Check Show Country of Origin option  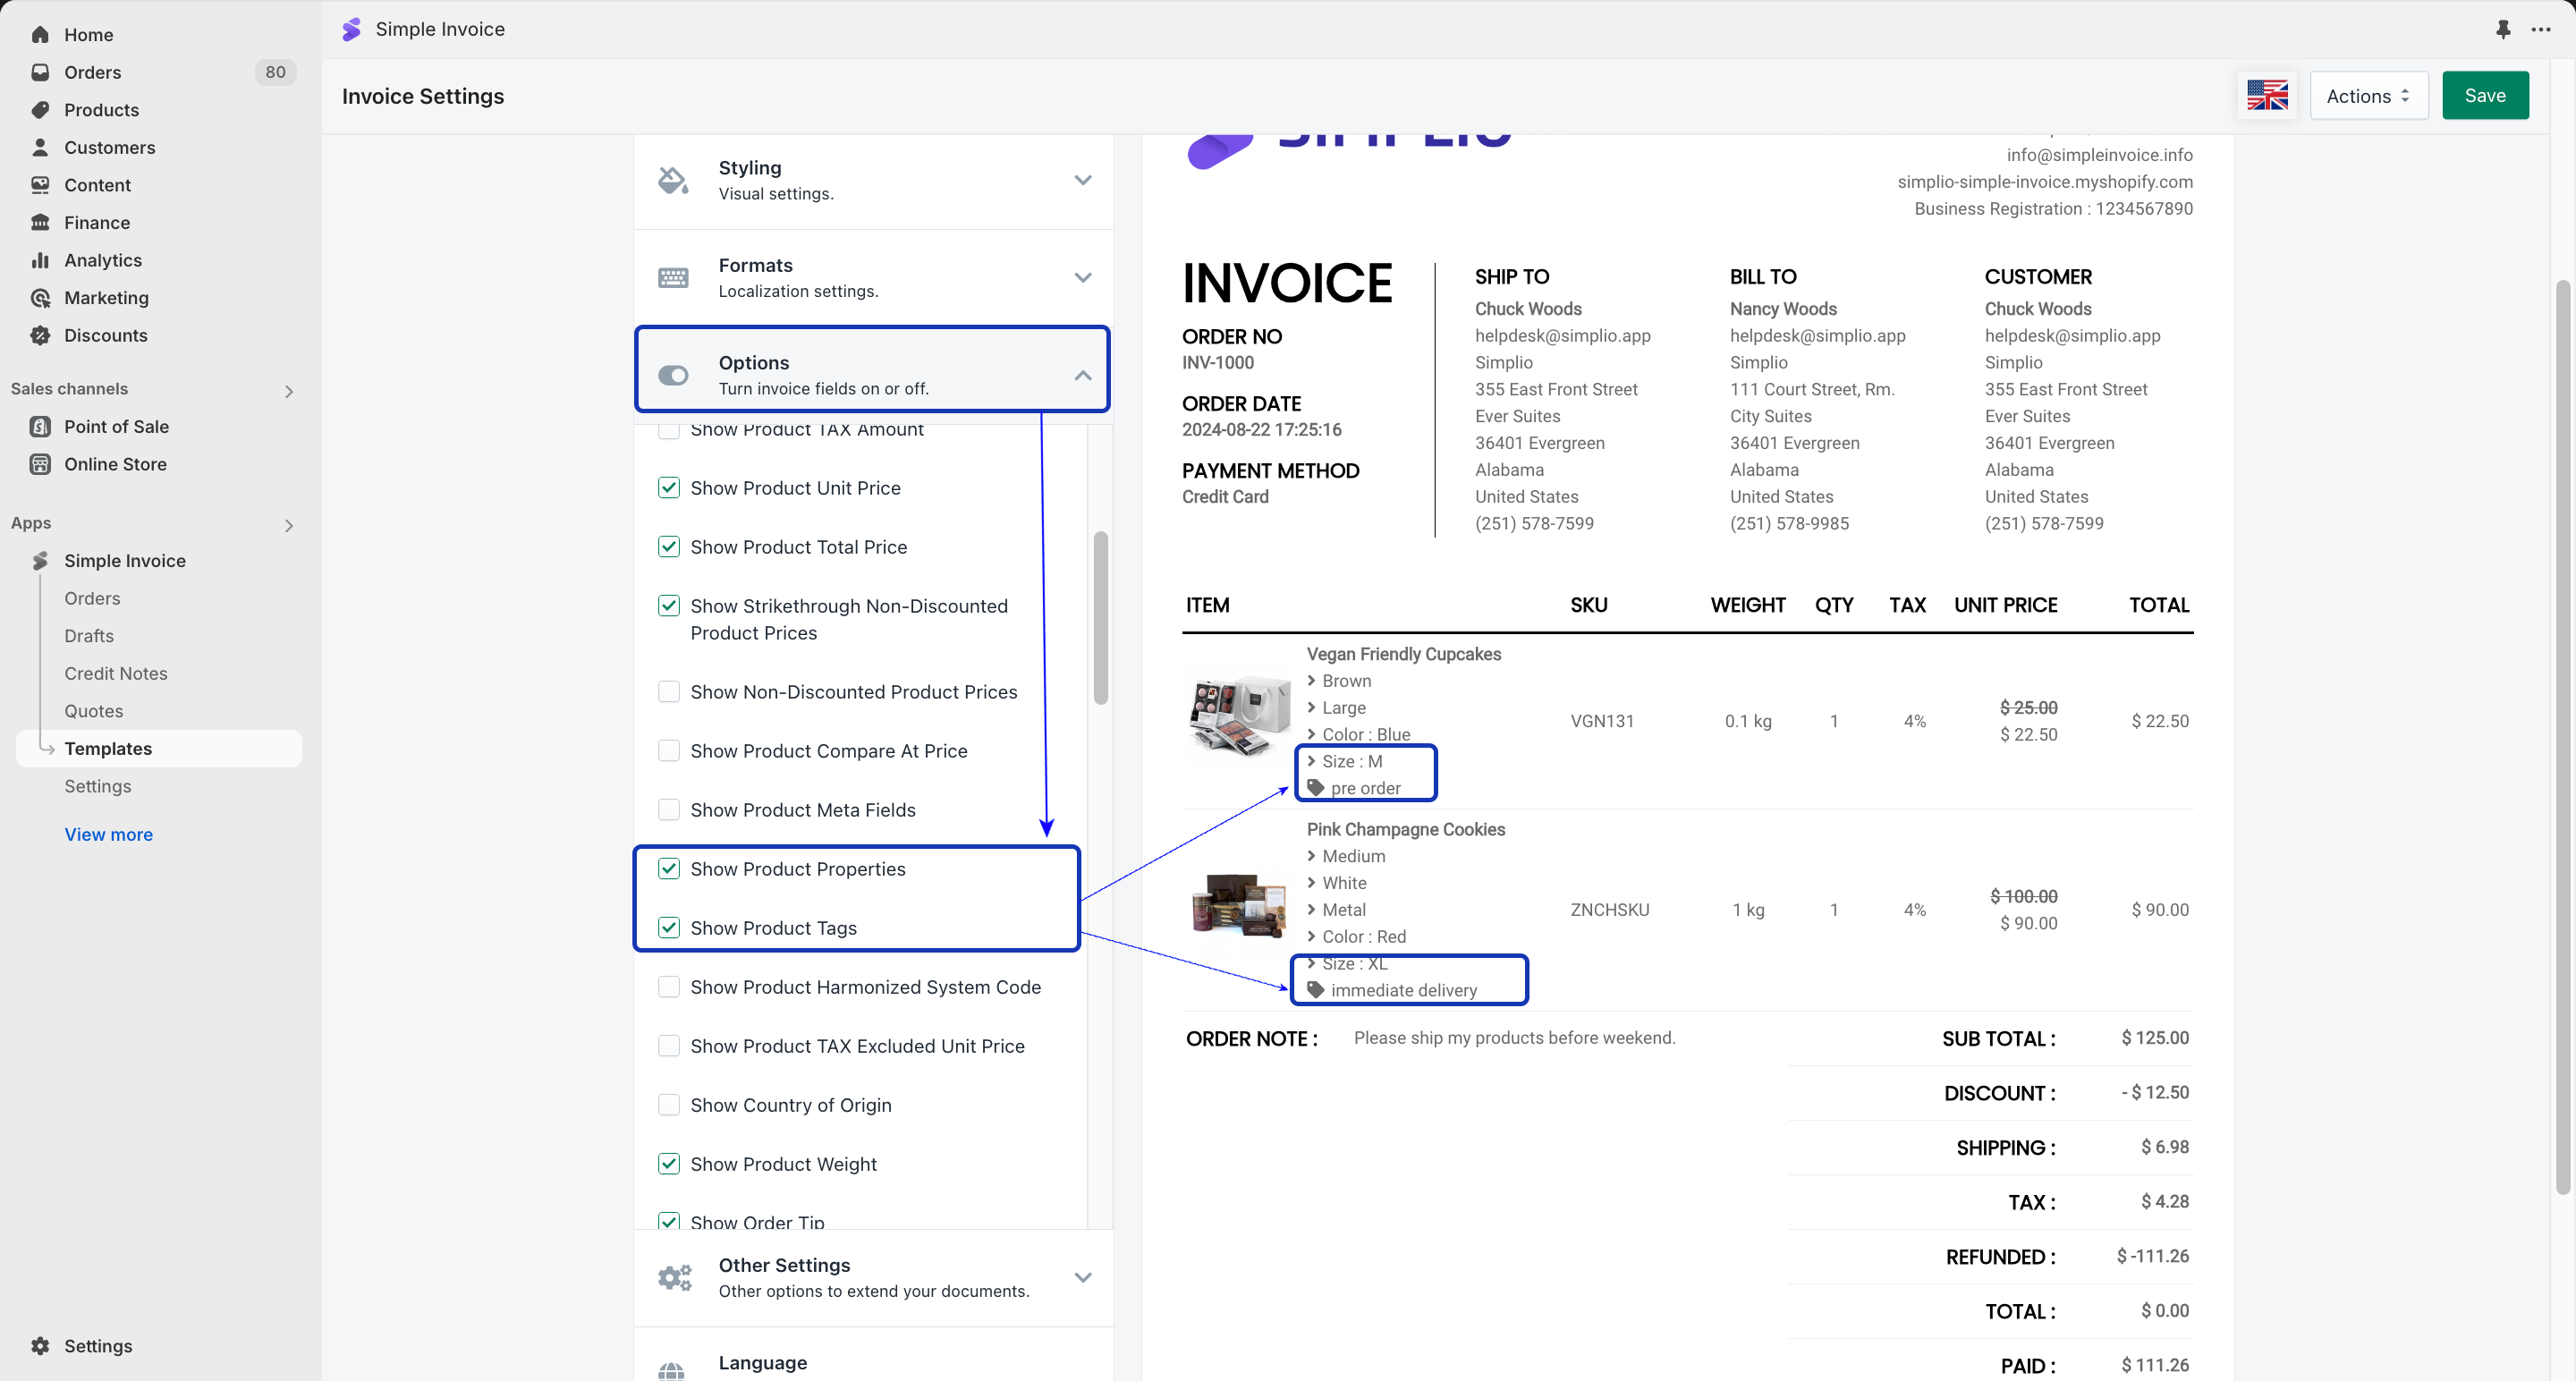click(669, 1104)
